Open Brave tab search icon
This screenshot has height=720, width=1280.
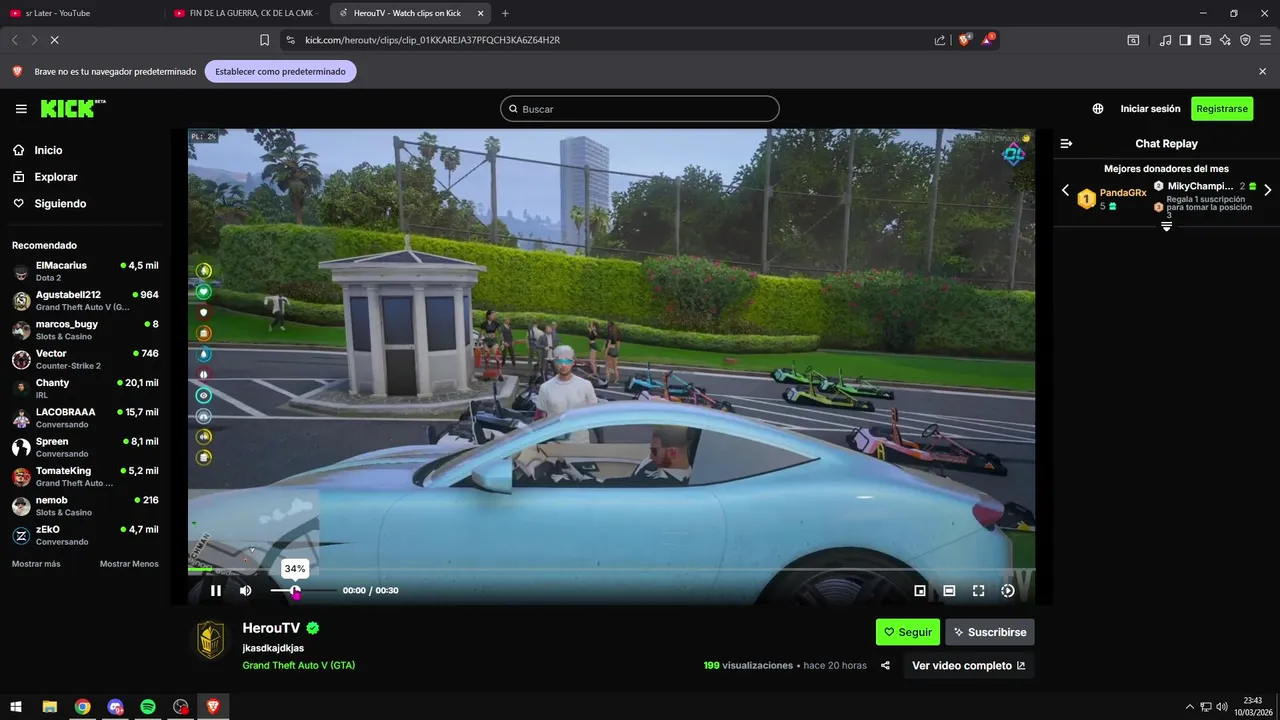1133,40
